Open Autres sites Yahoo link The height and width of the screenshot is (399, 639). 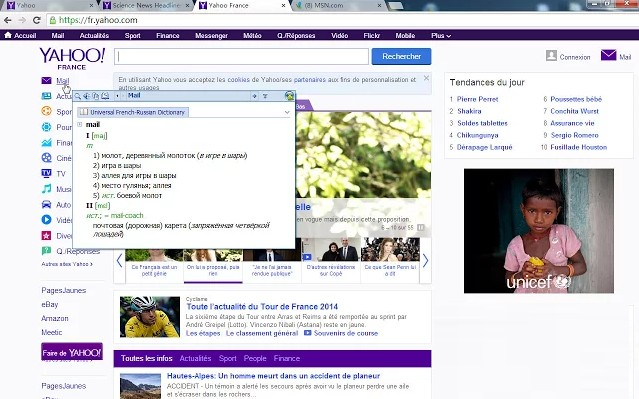(x=67, y=264)
